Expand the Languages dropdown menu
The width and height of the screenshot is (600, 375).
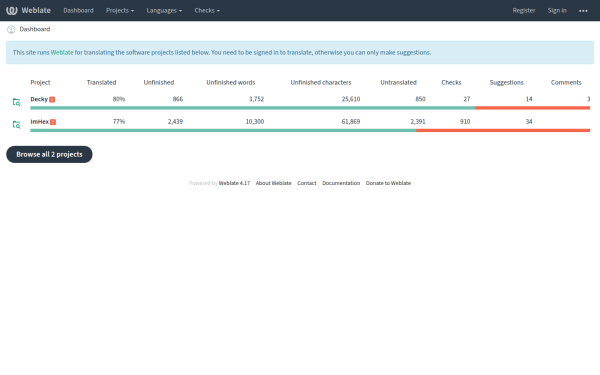(164, 10)
